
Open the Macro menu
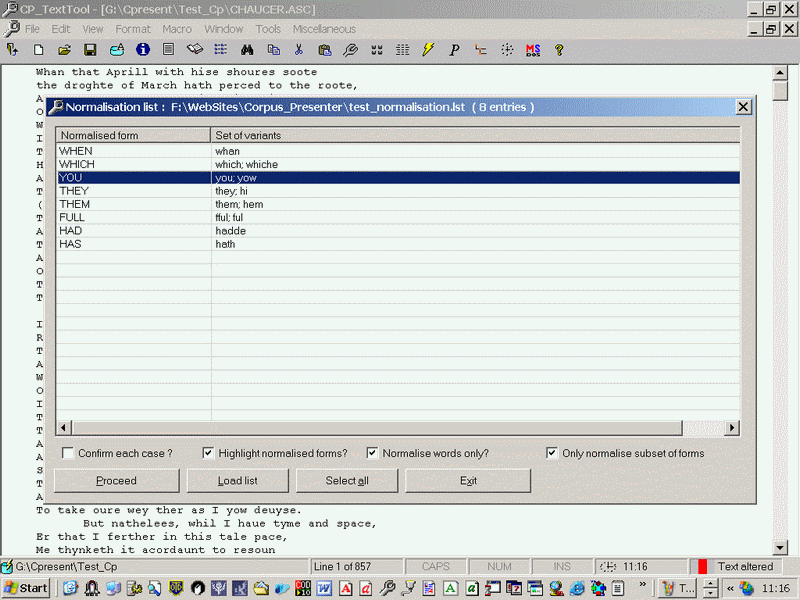177,29
